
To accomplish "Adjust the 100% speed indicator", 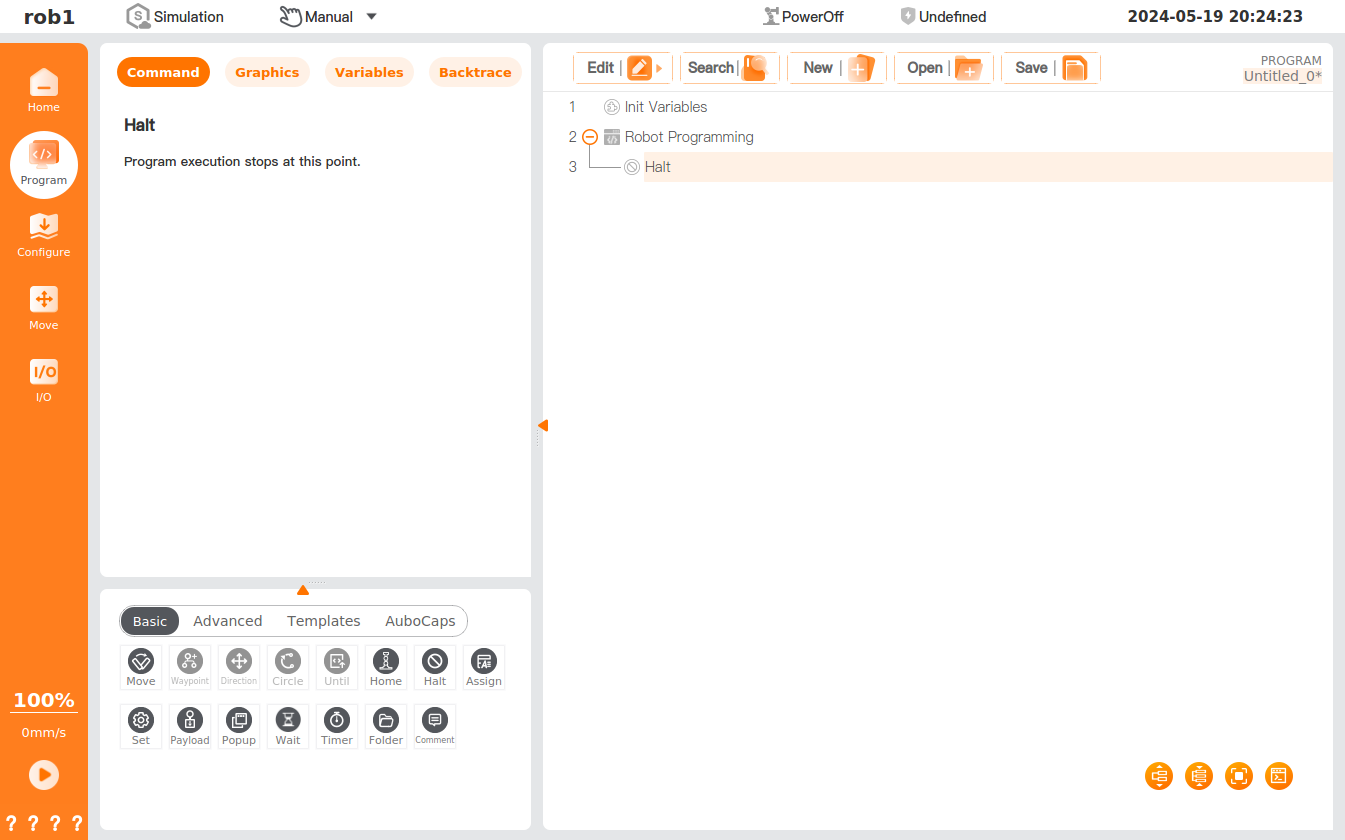I will click(x=44, y=700).
